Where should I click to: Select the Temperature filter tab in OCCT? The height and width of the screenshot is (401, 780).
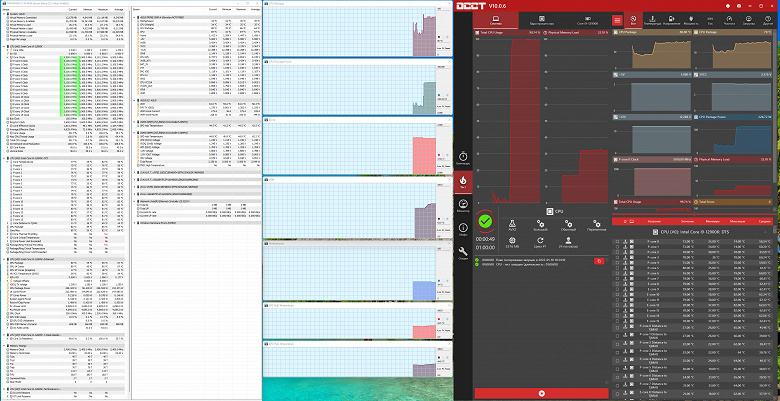coord(652,20)
